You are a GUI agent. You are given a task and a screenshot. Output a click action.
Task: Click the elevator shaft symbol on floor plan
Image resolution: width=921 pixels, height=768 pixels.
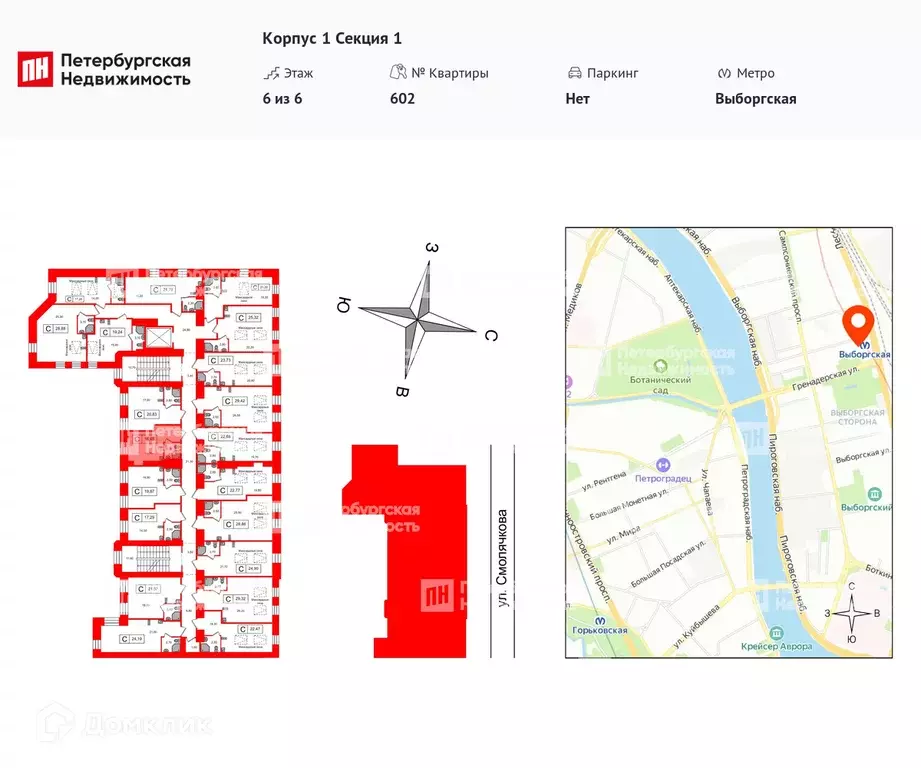coord(157,338)
